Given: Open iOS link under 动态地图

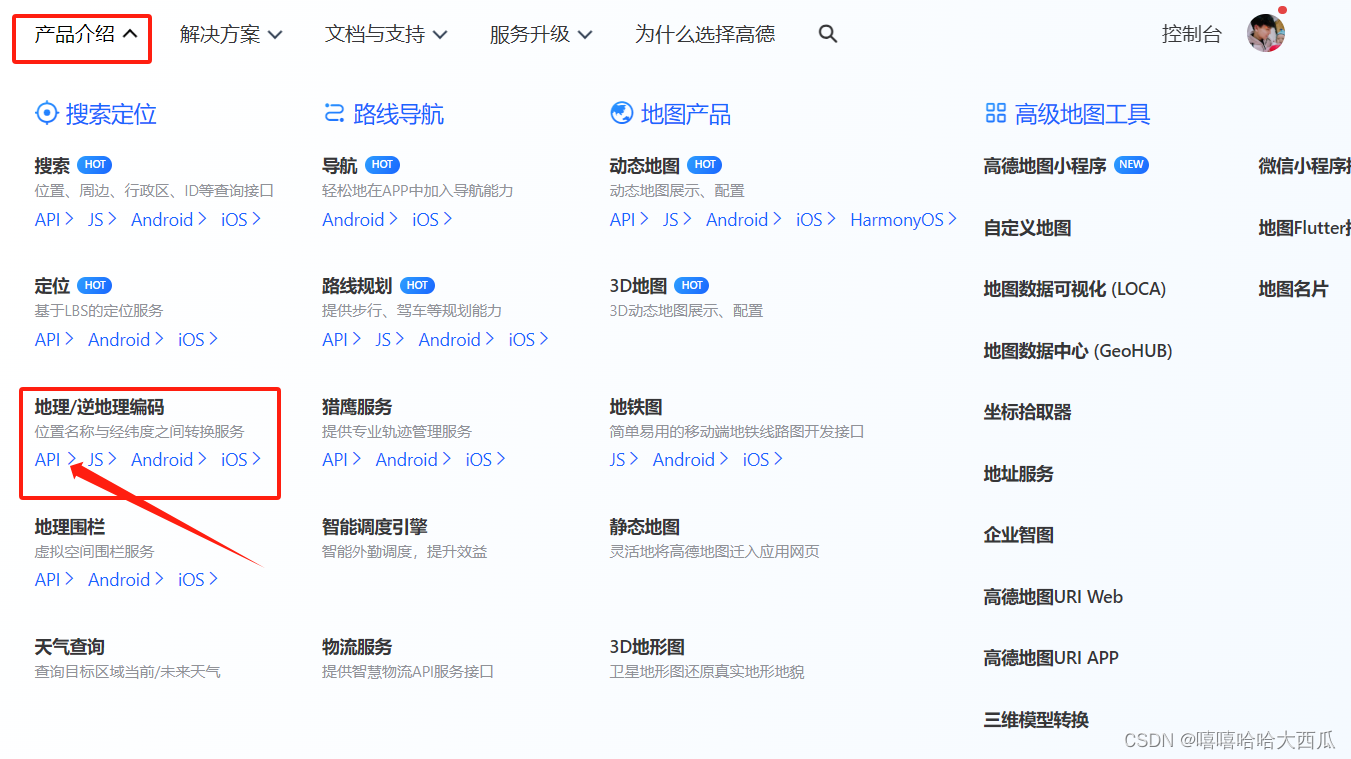Looking at the screenshot, I should click(817, 219).
